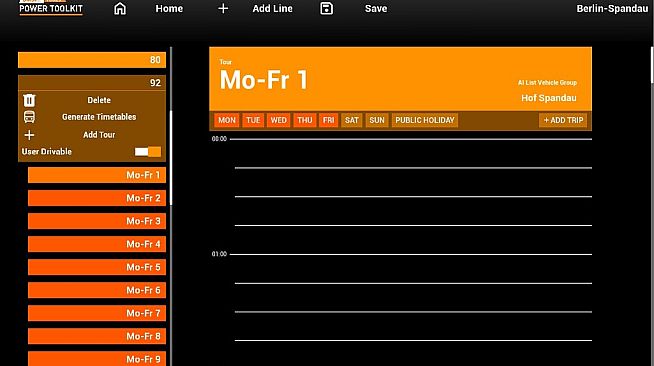Viewport: 654px width, 366px height.
Task: Enable the SAT day button
Action: (x=352, y=120)
